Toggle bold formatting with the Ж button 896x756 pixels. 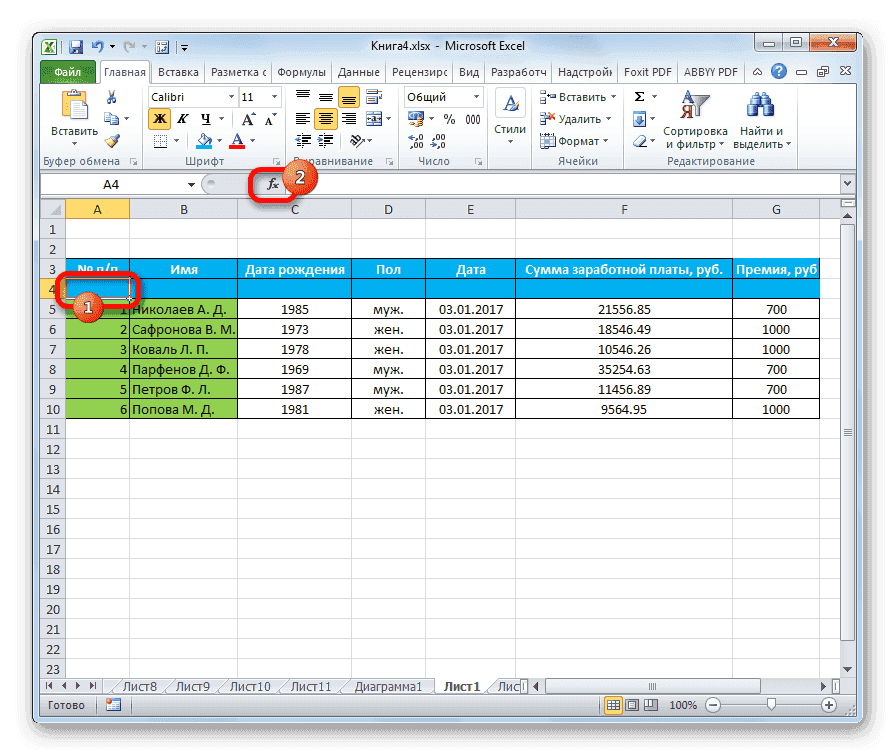[x=160, y=118]
